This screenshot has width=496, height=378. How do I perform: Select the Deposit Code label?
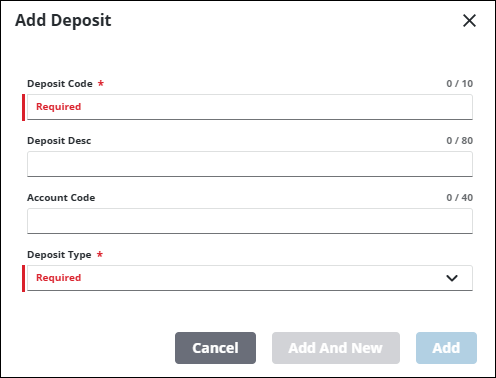click(x=60, y=84)
